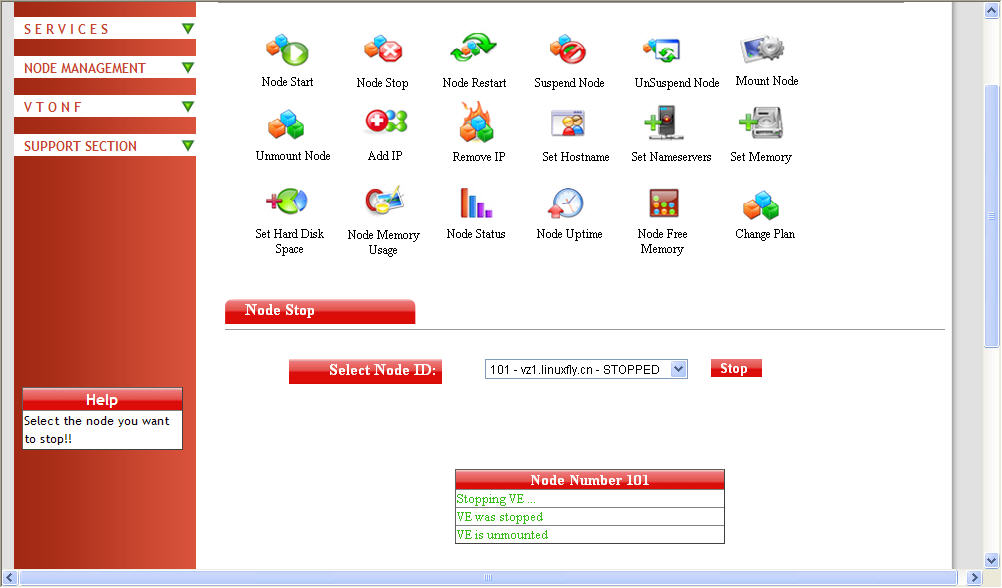Select the Suspend Node icon

click(x=568, y=49)
